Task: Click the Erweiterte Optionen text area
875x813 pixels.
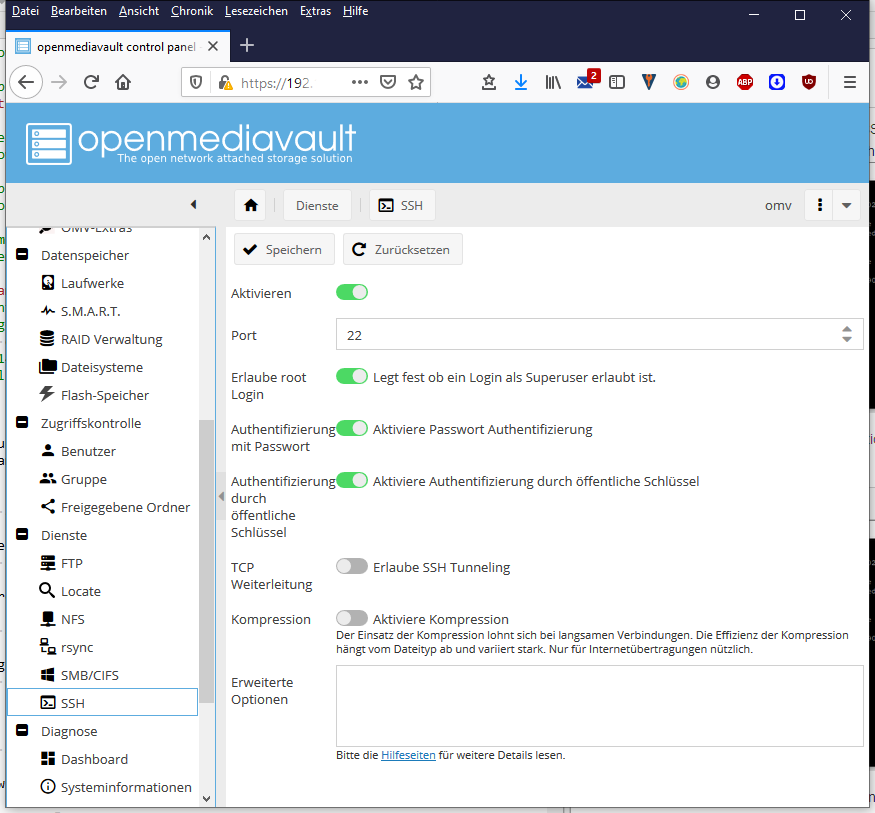Action: [599, 705]
